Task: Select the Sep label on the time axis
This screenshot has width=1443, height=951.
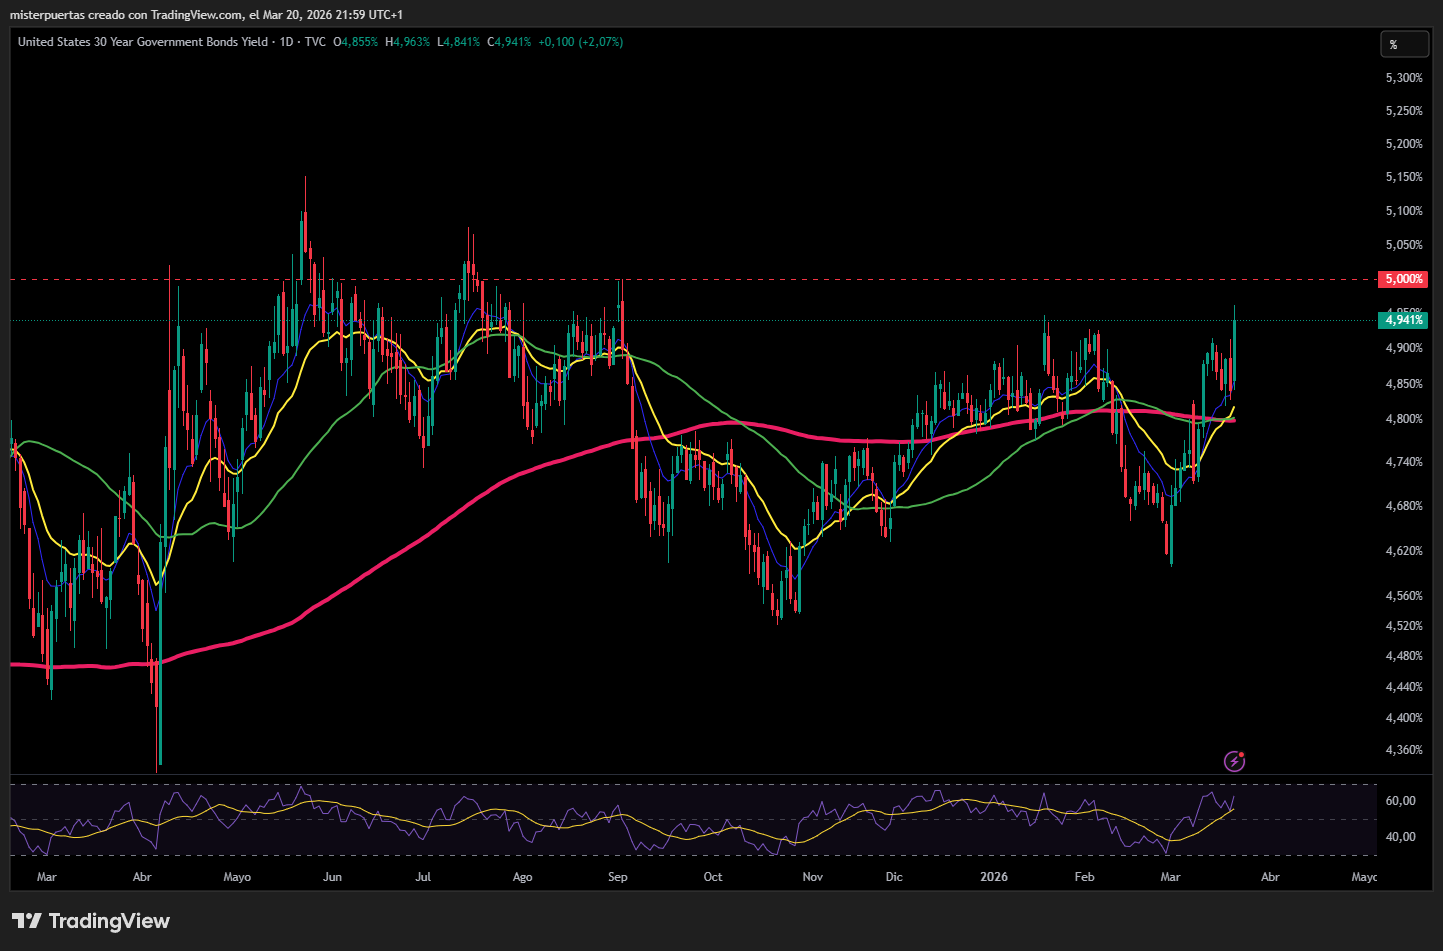Action: pos(617,877)
